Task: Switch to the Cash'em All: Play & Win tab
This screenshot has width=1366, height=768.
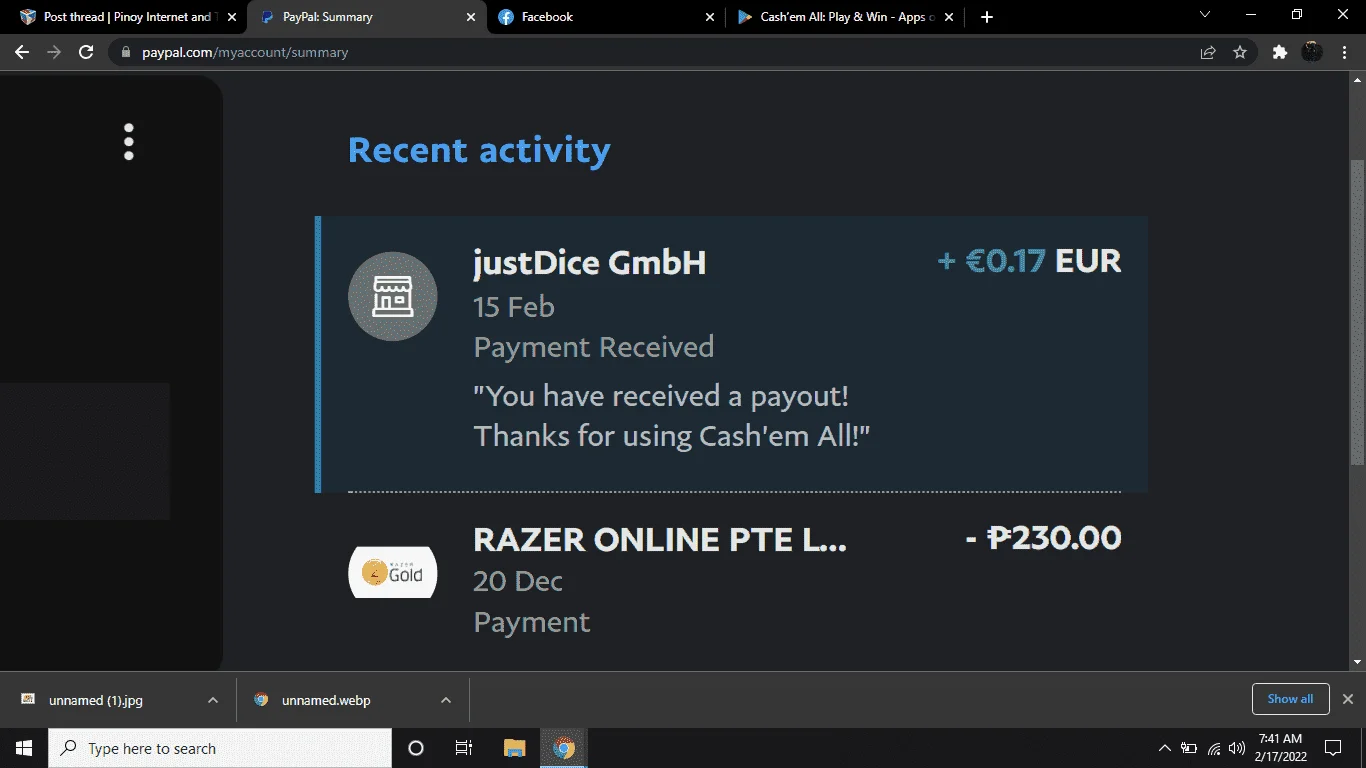Action: pos(846,17)
